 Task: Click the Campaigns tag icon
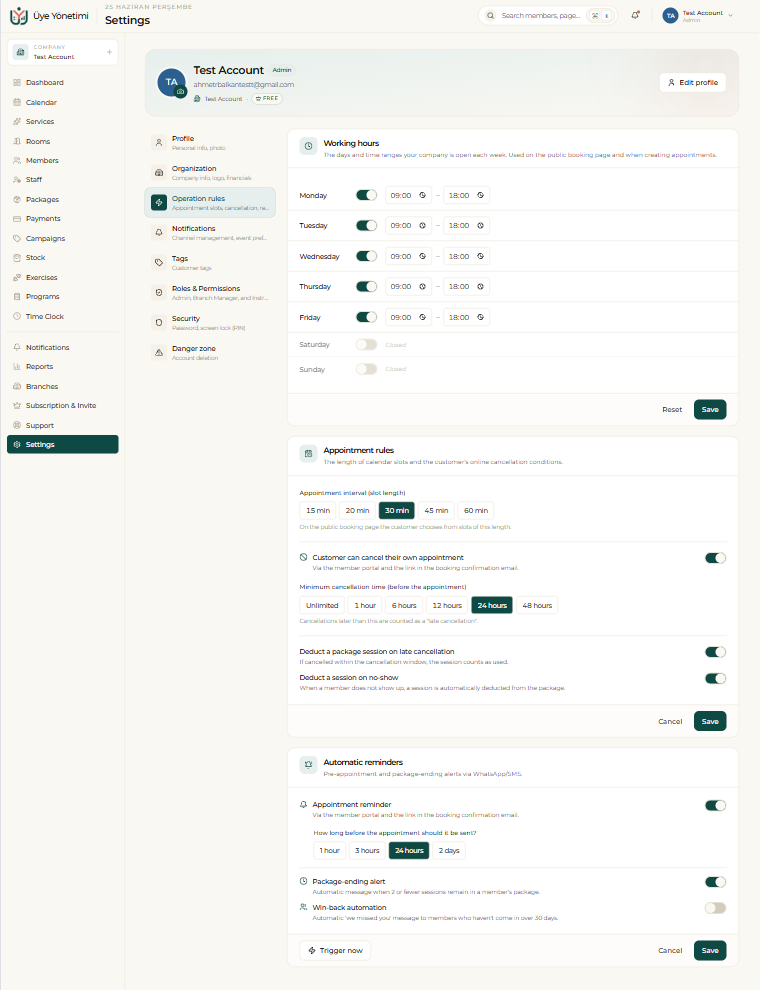click(17, 239)
